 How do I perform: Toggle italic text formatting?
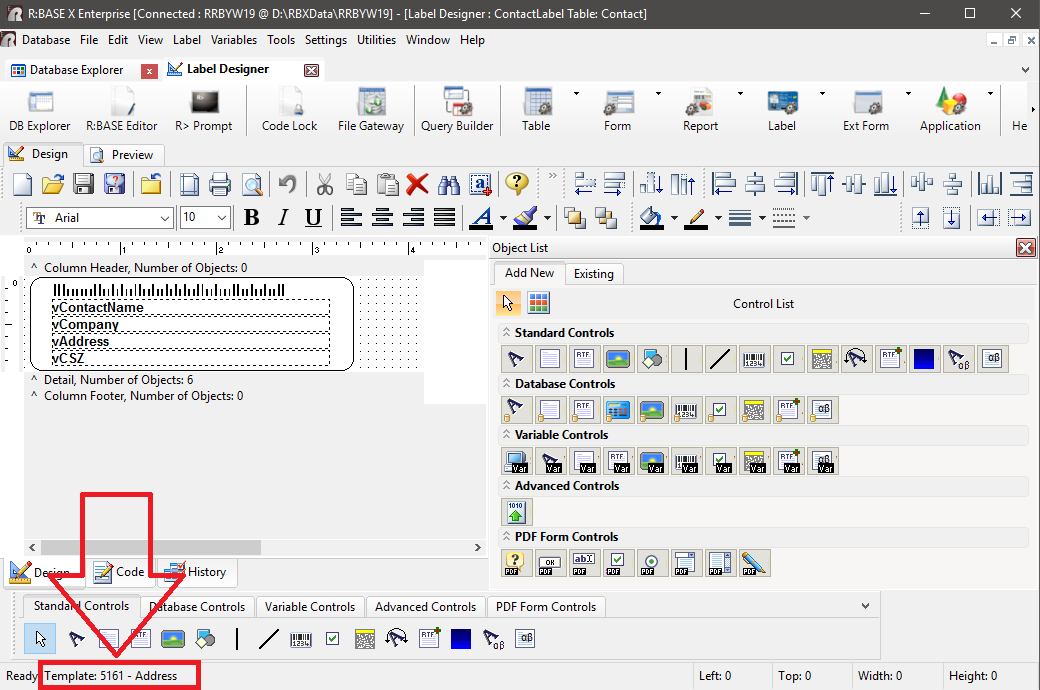point(282,218)
